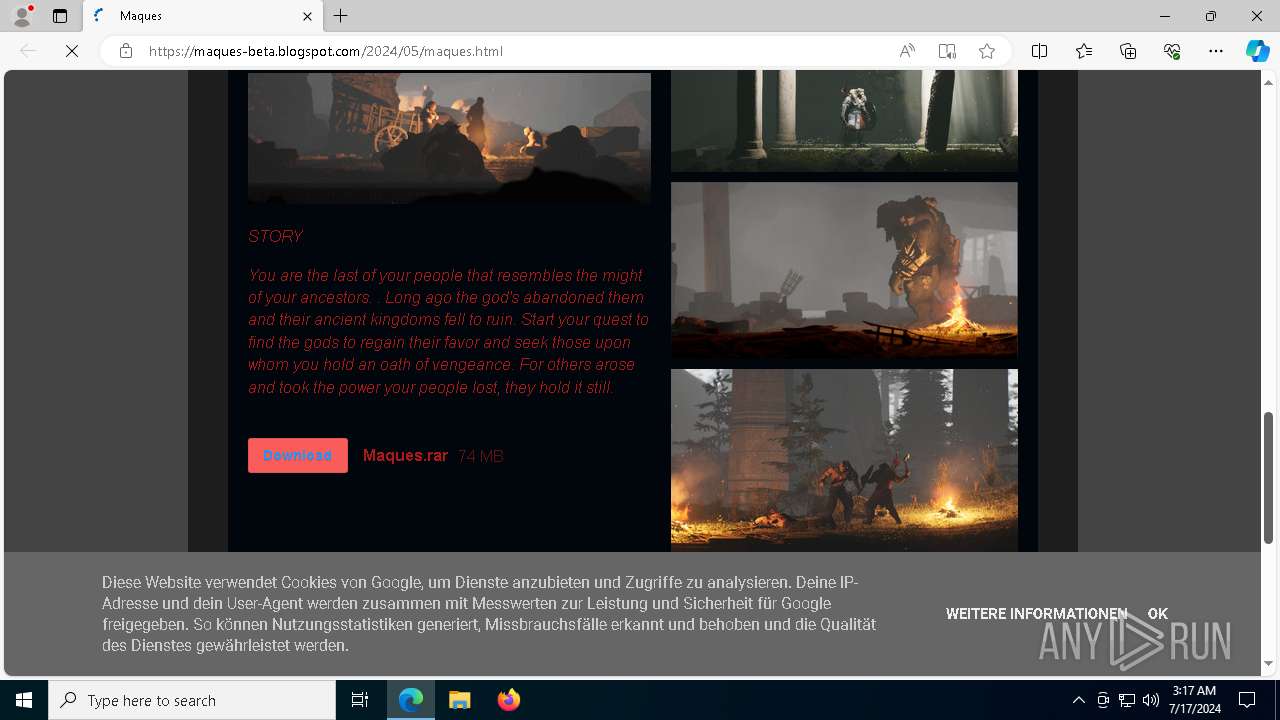Image resolution: width=1280 pixels, height=720 pixels.
Task: Open the armored warrior between pillars screenshot
Action: pos(844,121)
